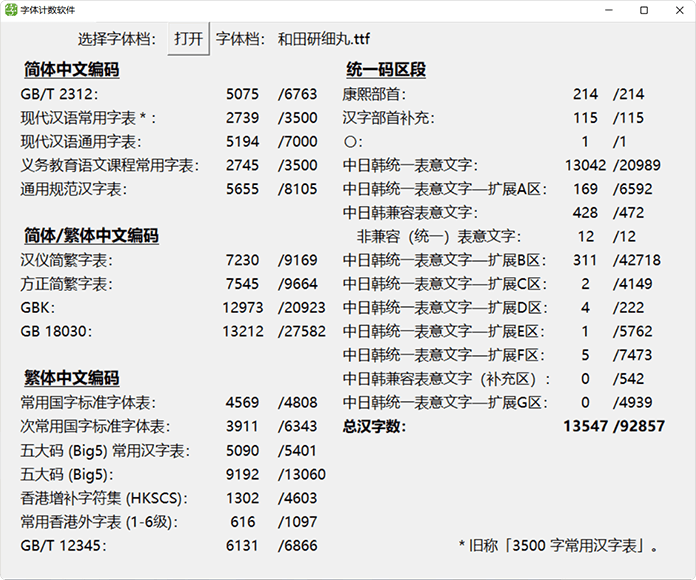This screenshot has width=696, height=580.
Task: Select the 繁体中文编码 heading
Action: point(71,378)
